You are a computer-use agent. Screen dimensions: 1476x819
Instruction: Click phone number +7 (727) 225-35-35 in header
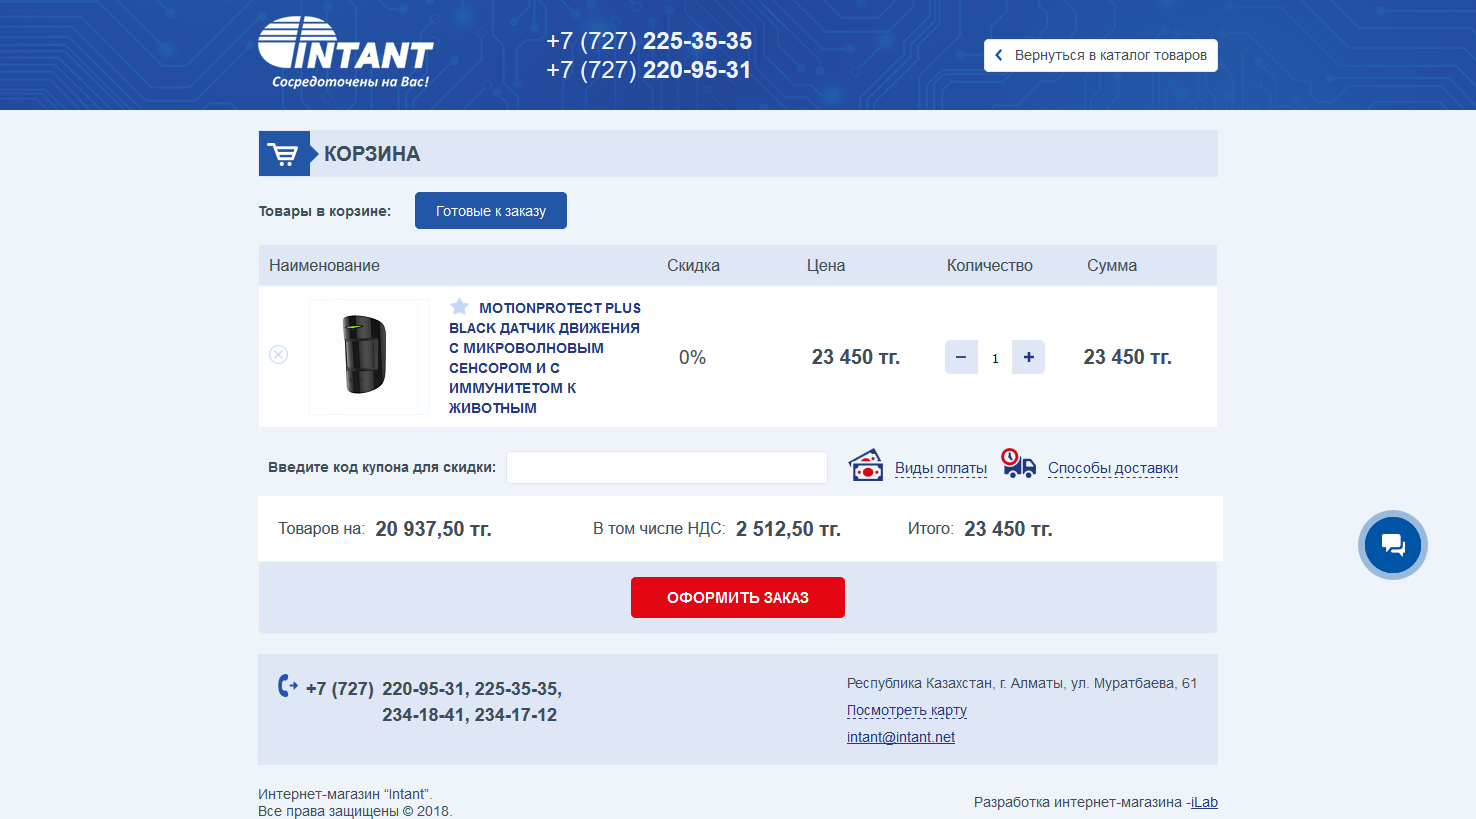click(x=649, y=41)
